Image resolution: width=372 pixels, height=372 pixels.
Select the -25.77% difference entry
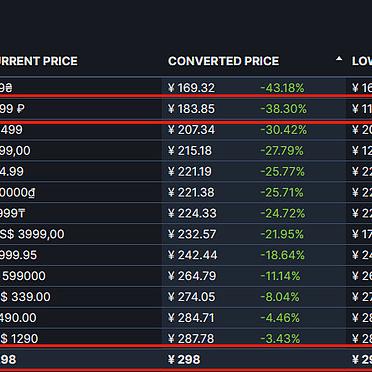282,172
